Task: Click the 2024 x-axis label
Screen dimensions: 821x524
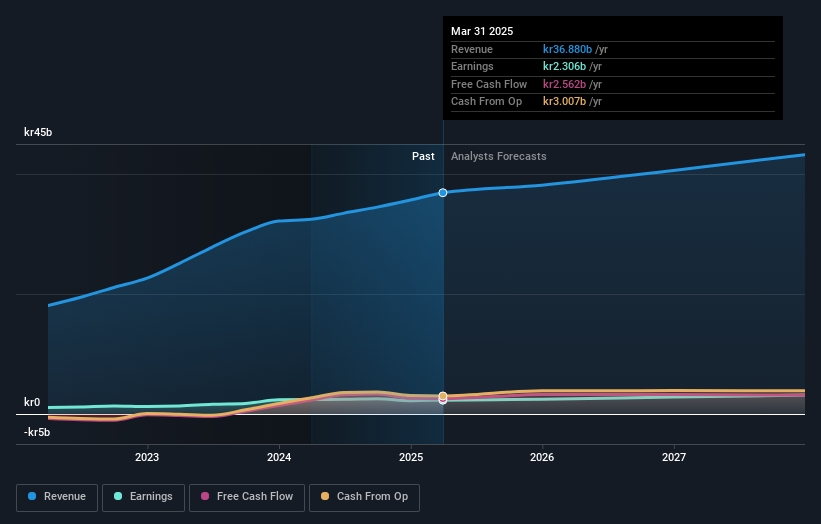Action: point(279,457)
